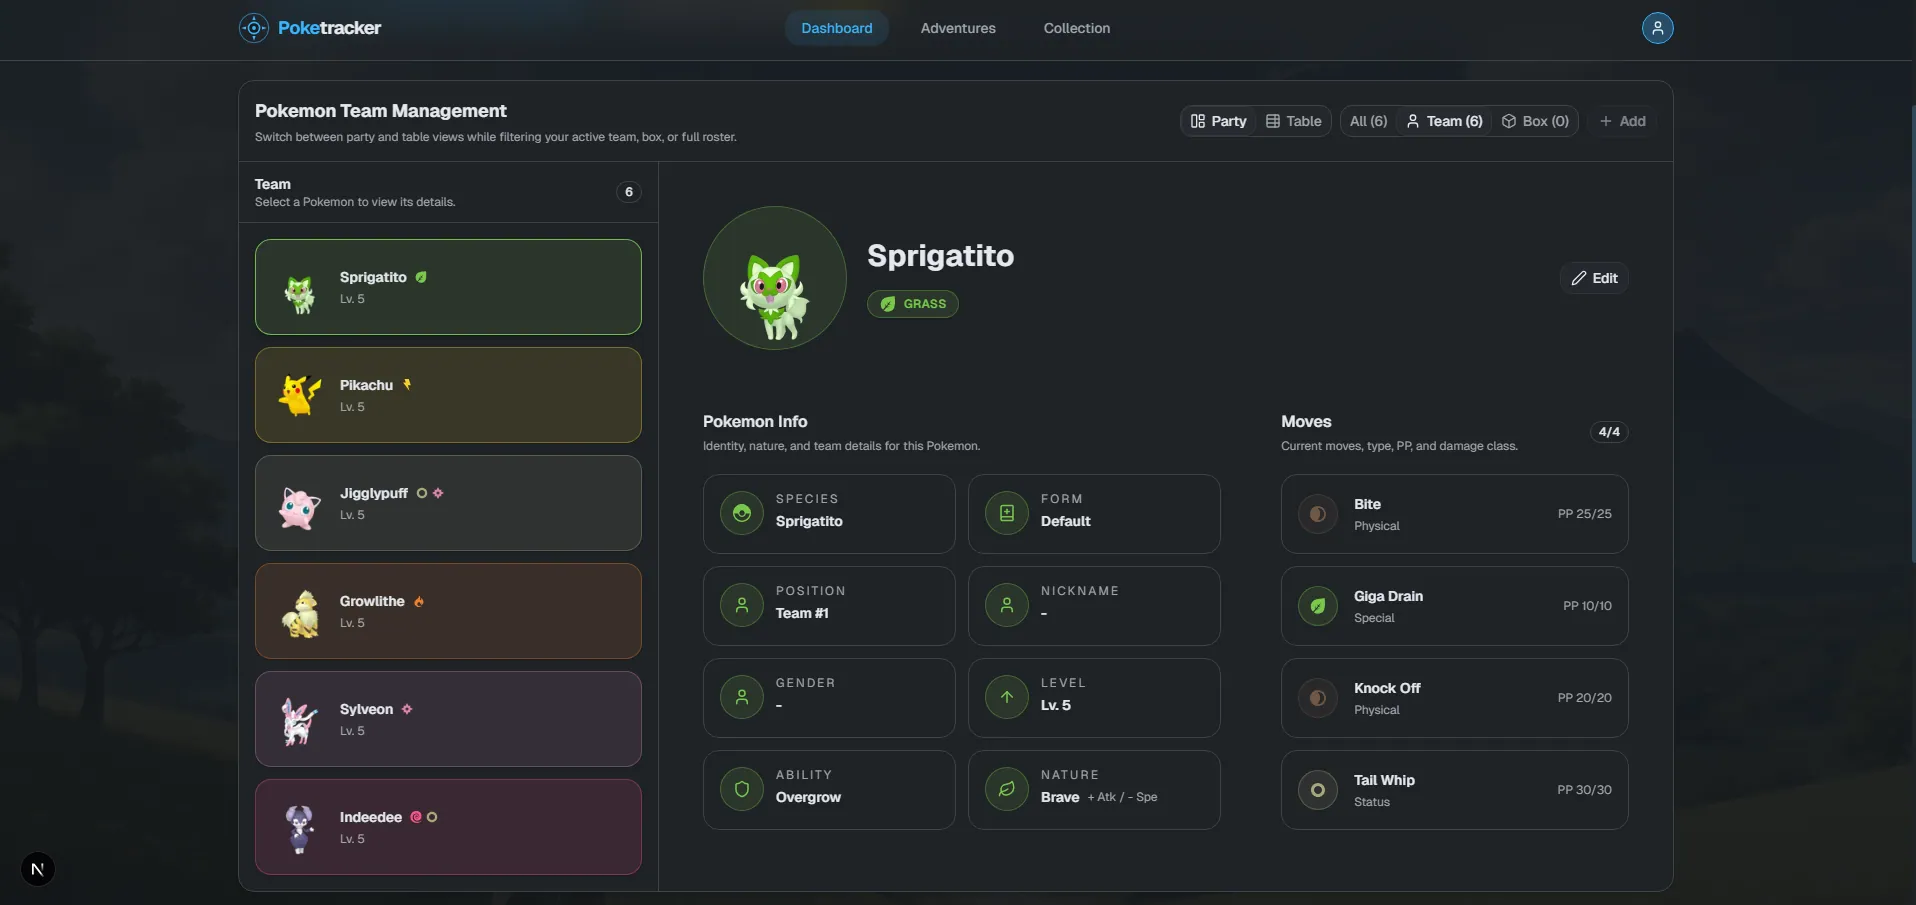Screen dimensions: 1916x905
Task: Click the Edit button for Sprigatito
Action: [x=1594, y=278]
